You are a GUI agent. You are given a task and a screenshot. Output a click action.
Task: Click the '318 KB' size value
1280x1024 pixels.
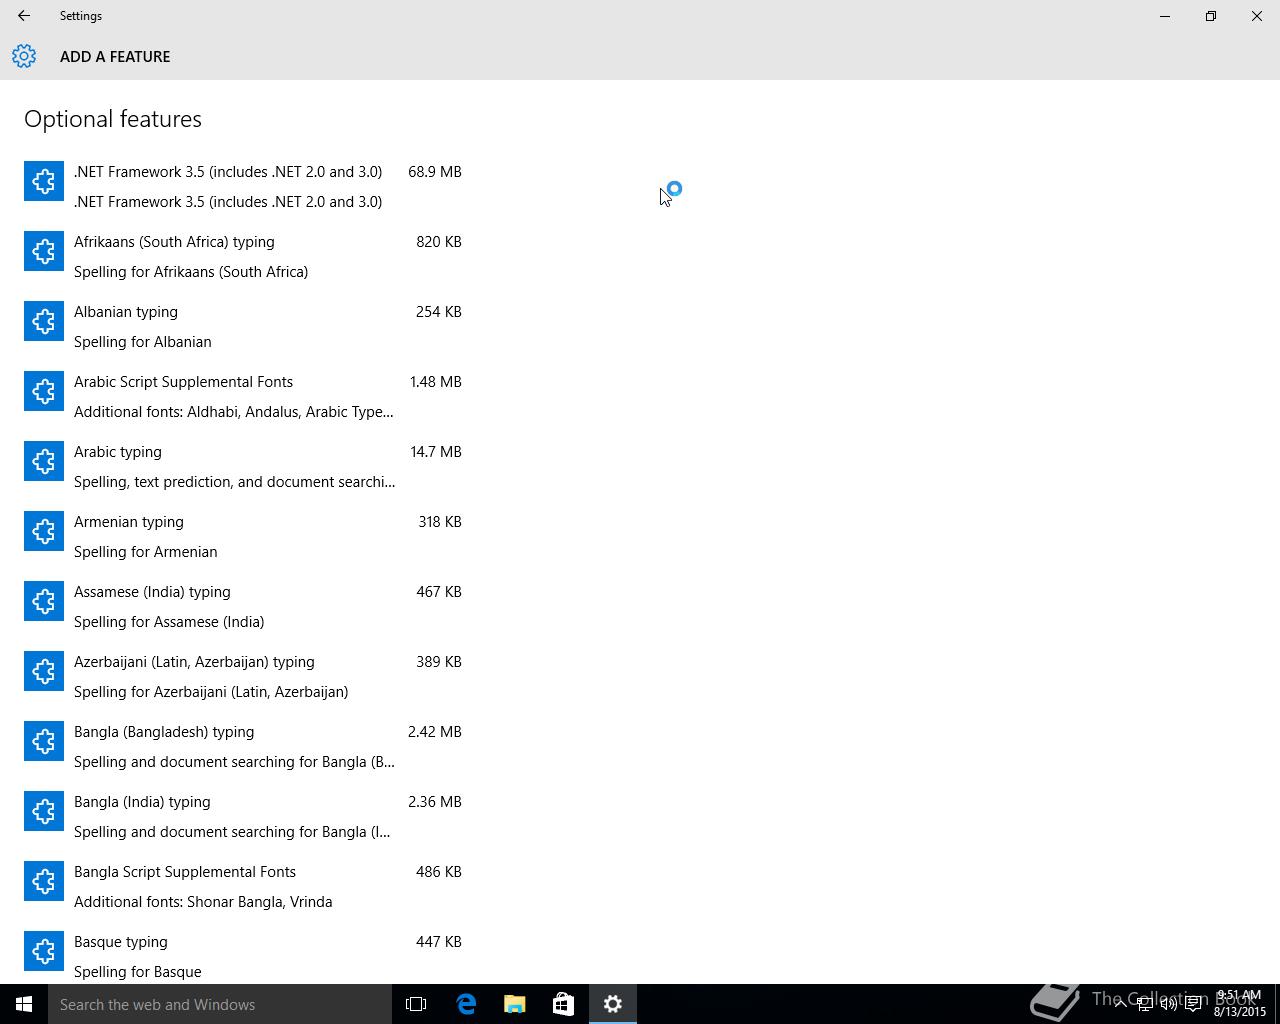pyautogui.click(x=440, y=522)
